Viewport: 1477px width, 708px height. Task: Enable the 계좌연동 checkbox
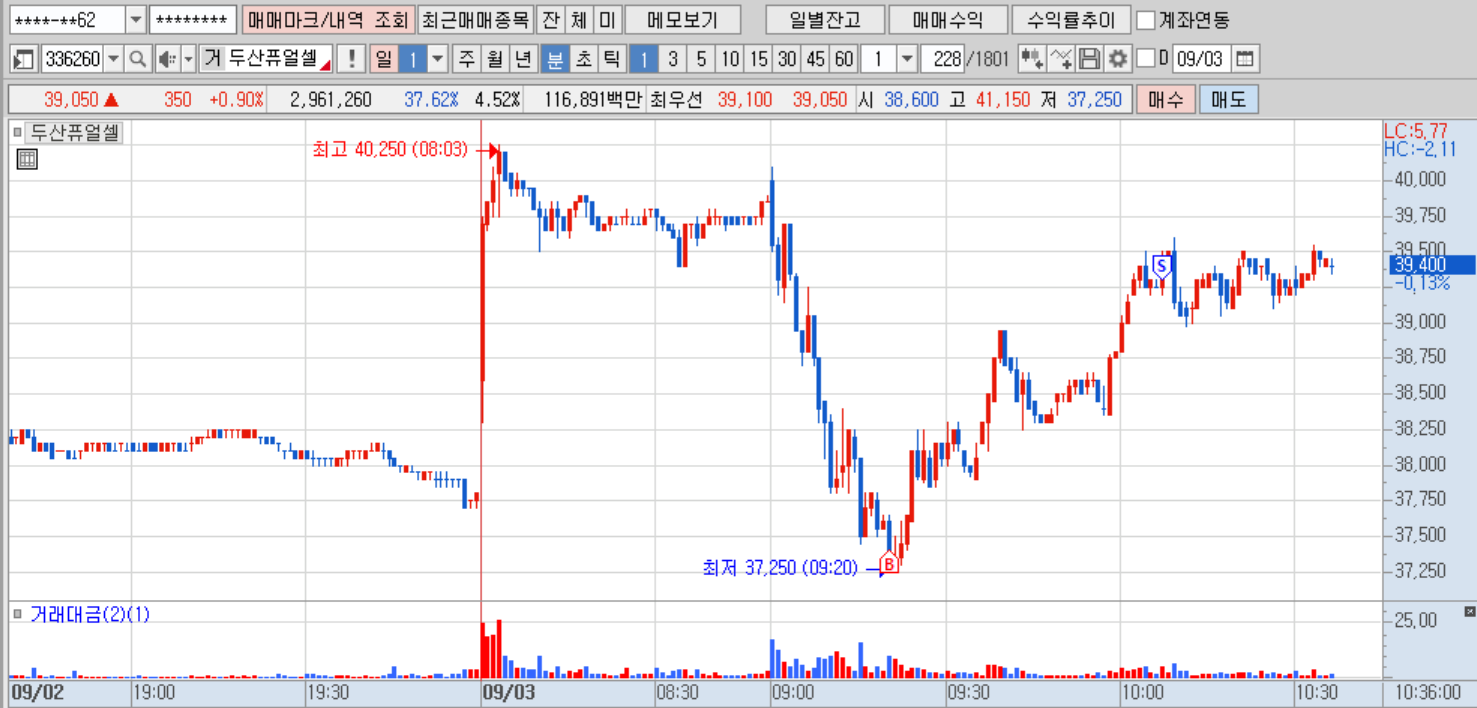[x=1147, y=20]
